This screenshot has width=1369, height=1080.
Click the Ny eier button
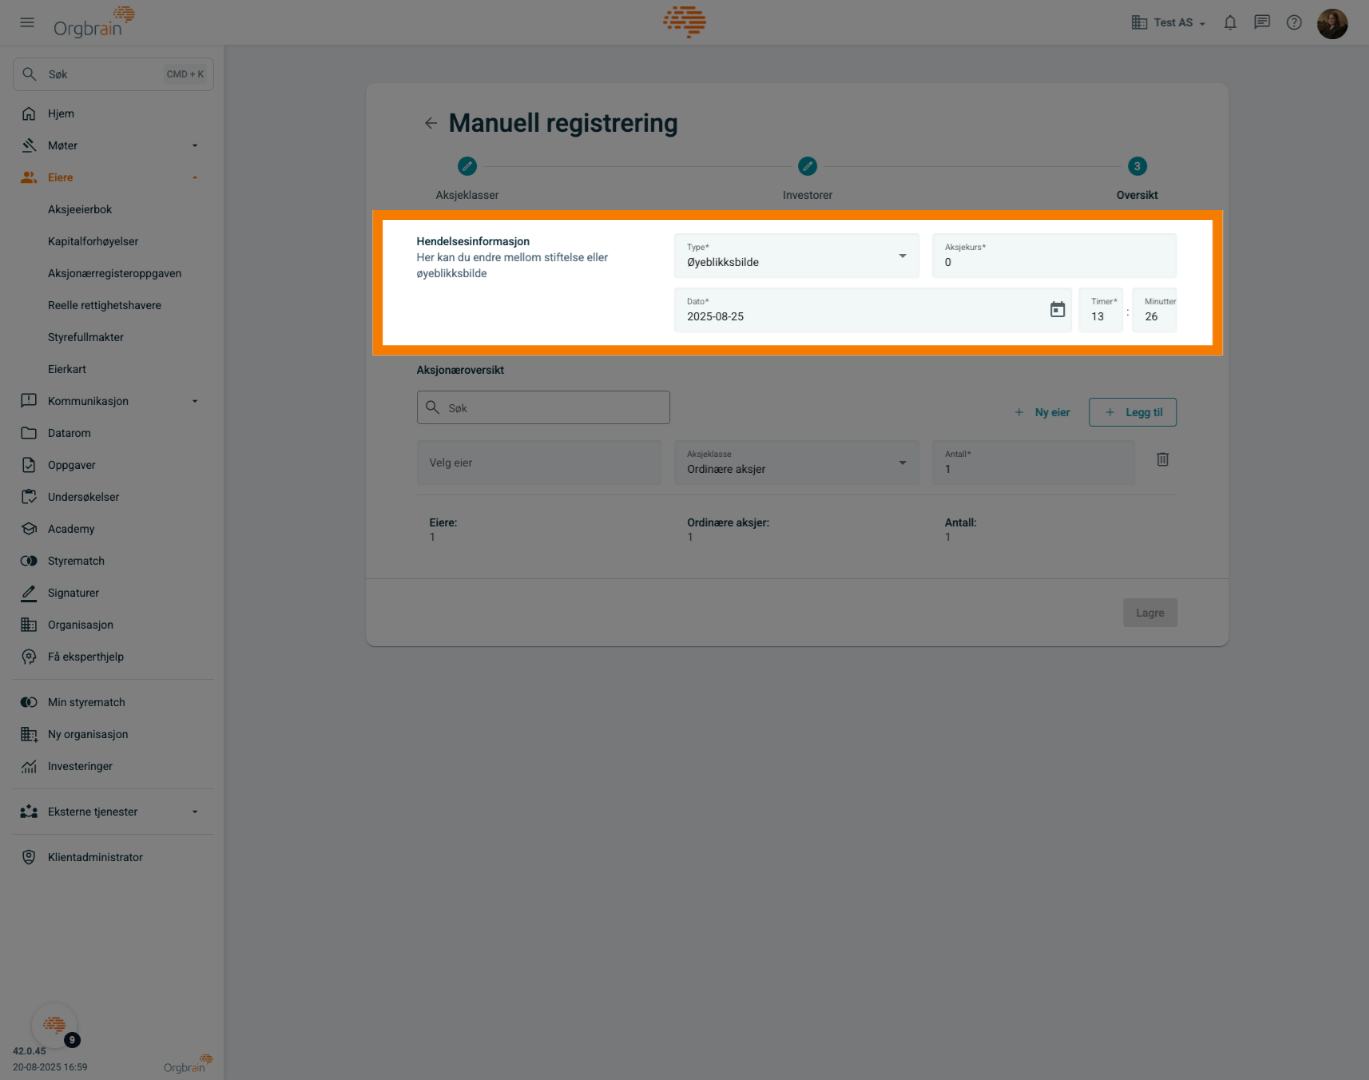[x=1042, y=412]
